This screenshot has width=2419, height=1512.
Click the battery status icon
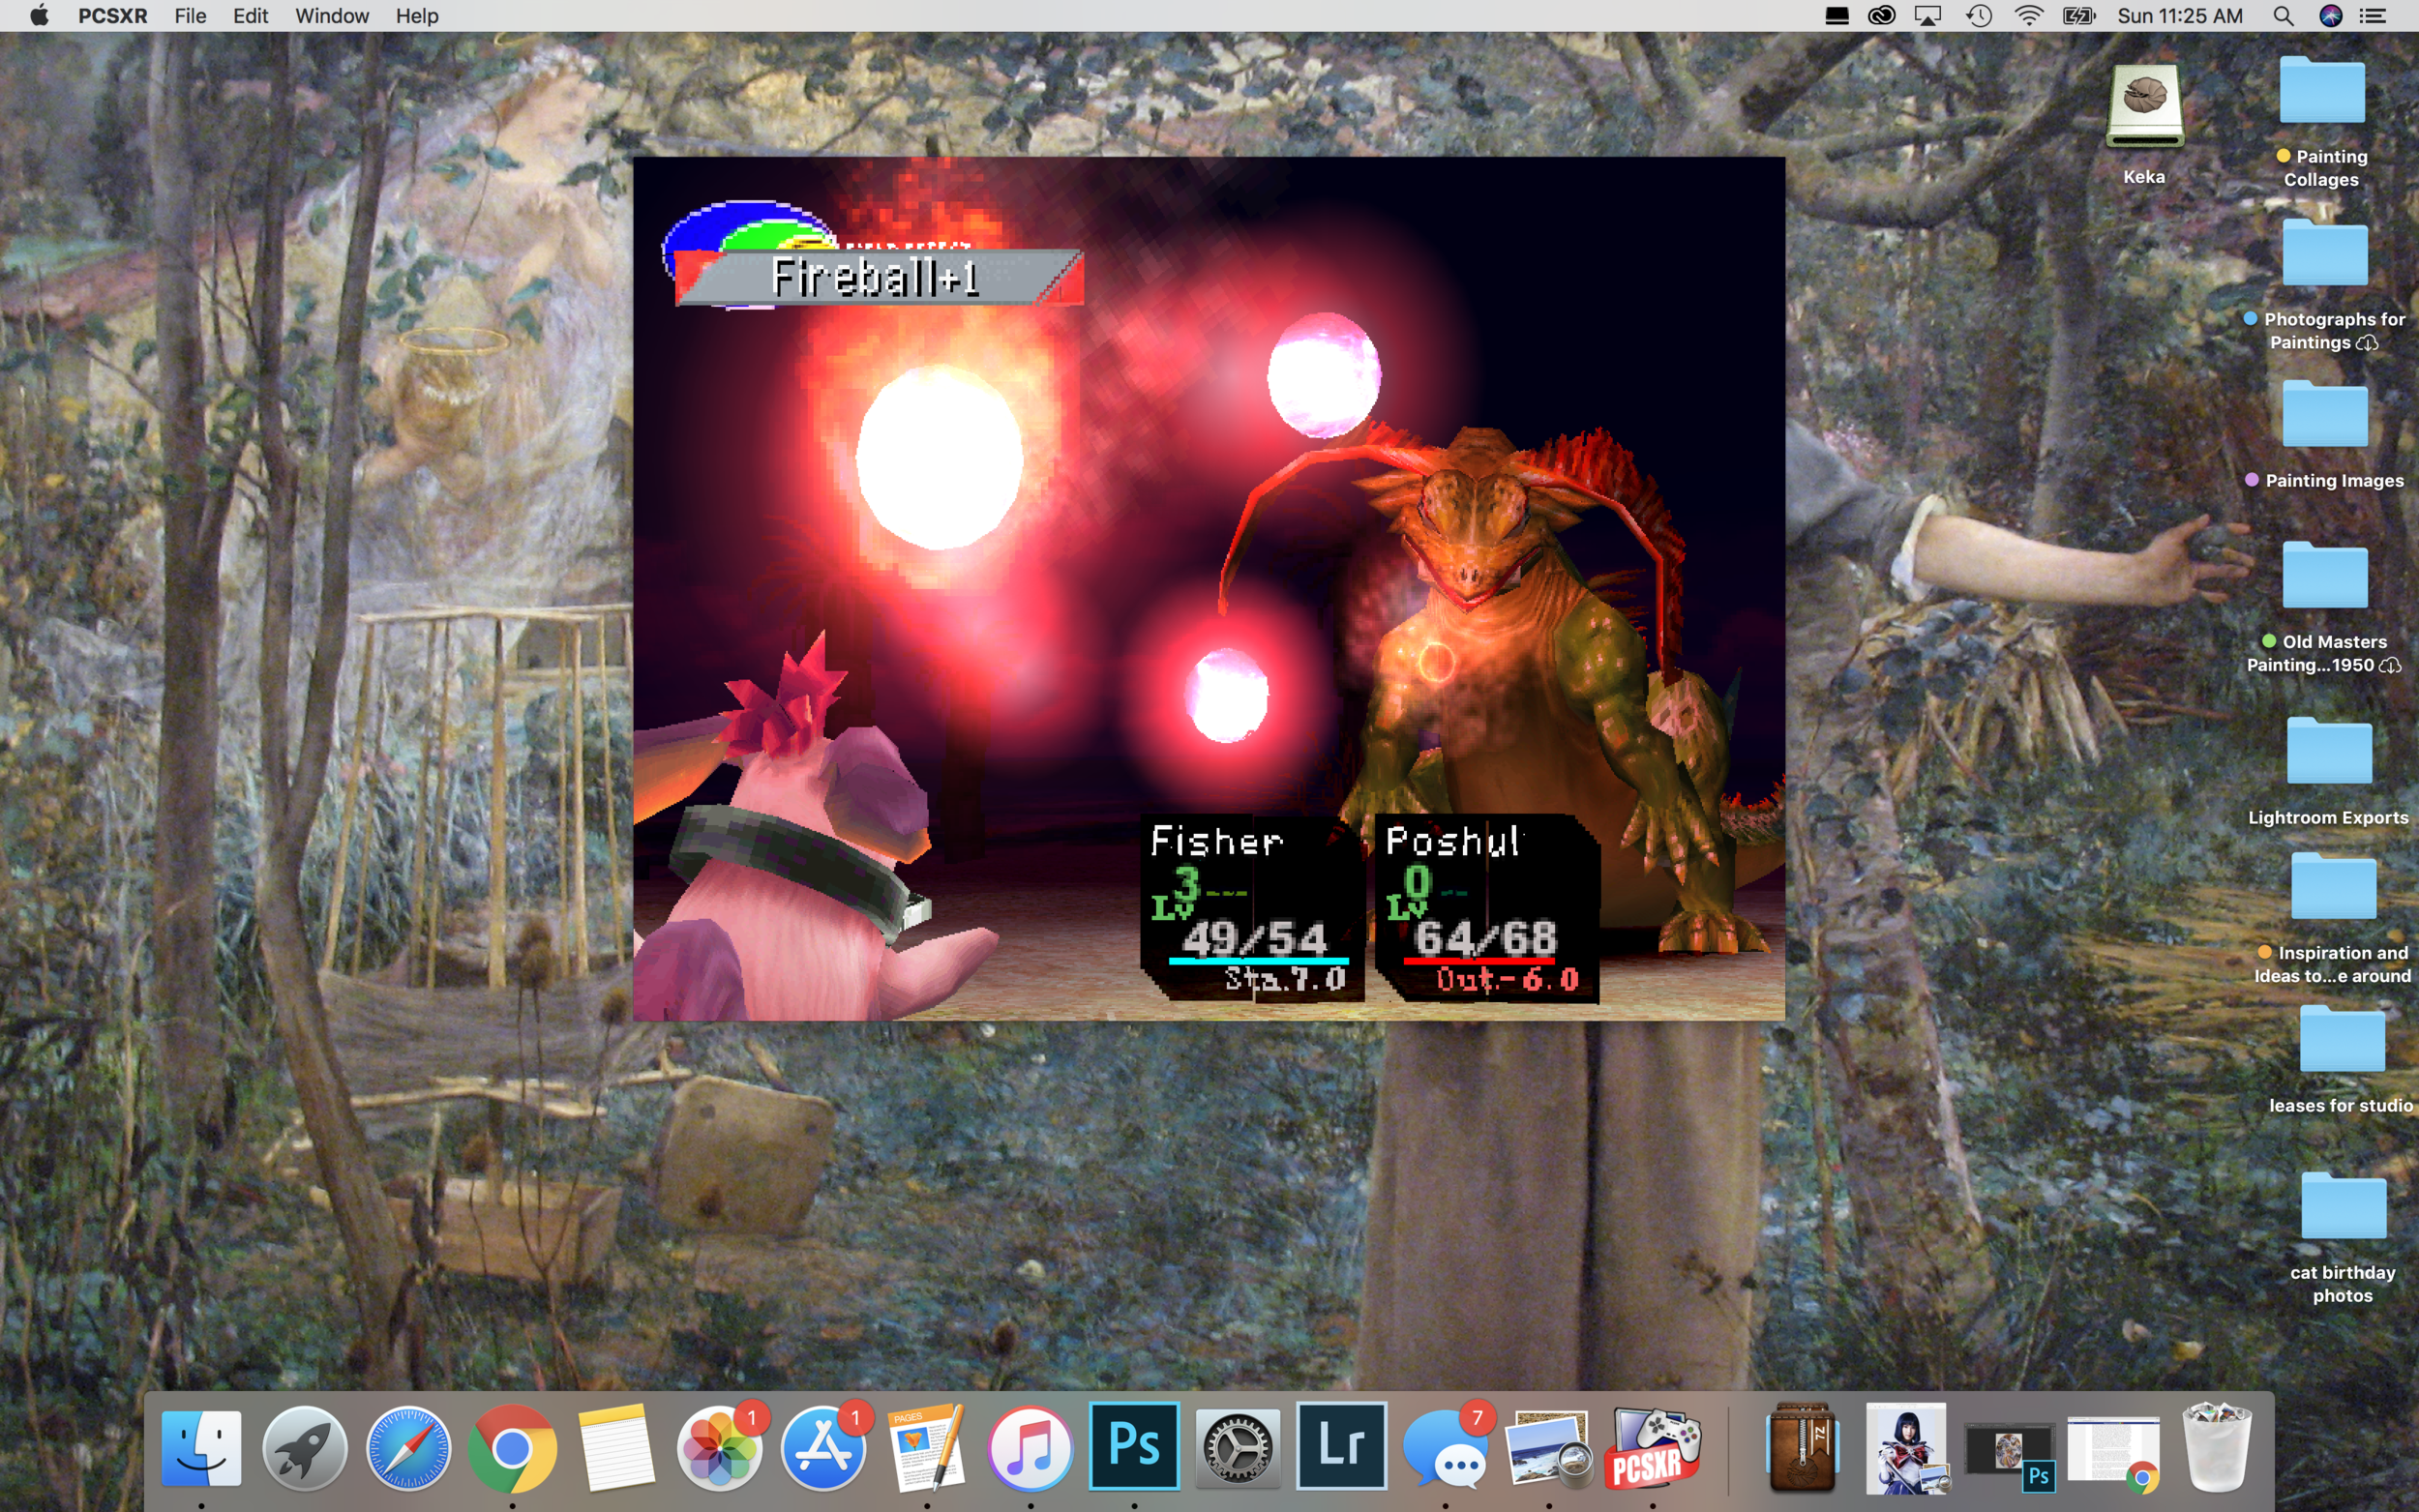tap(2079, 16)
